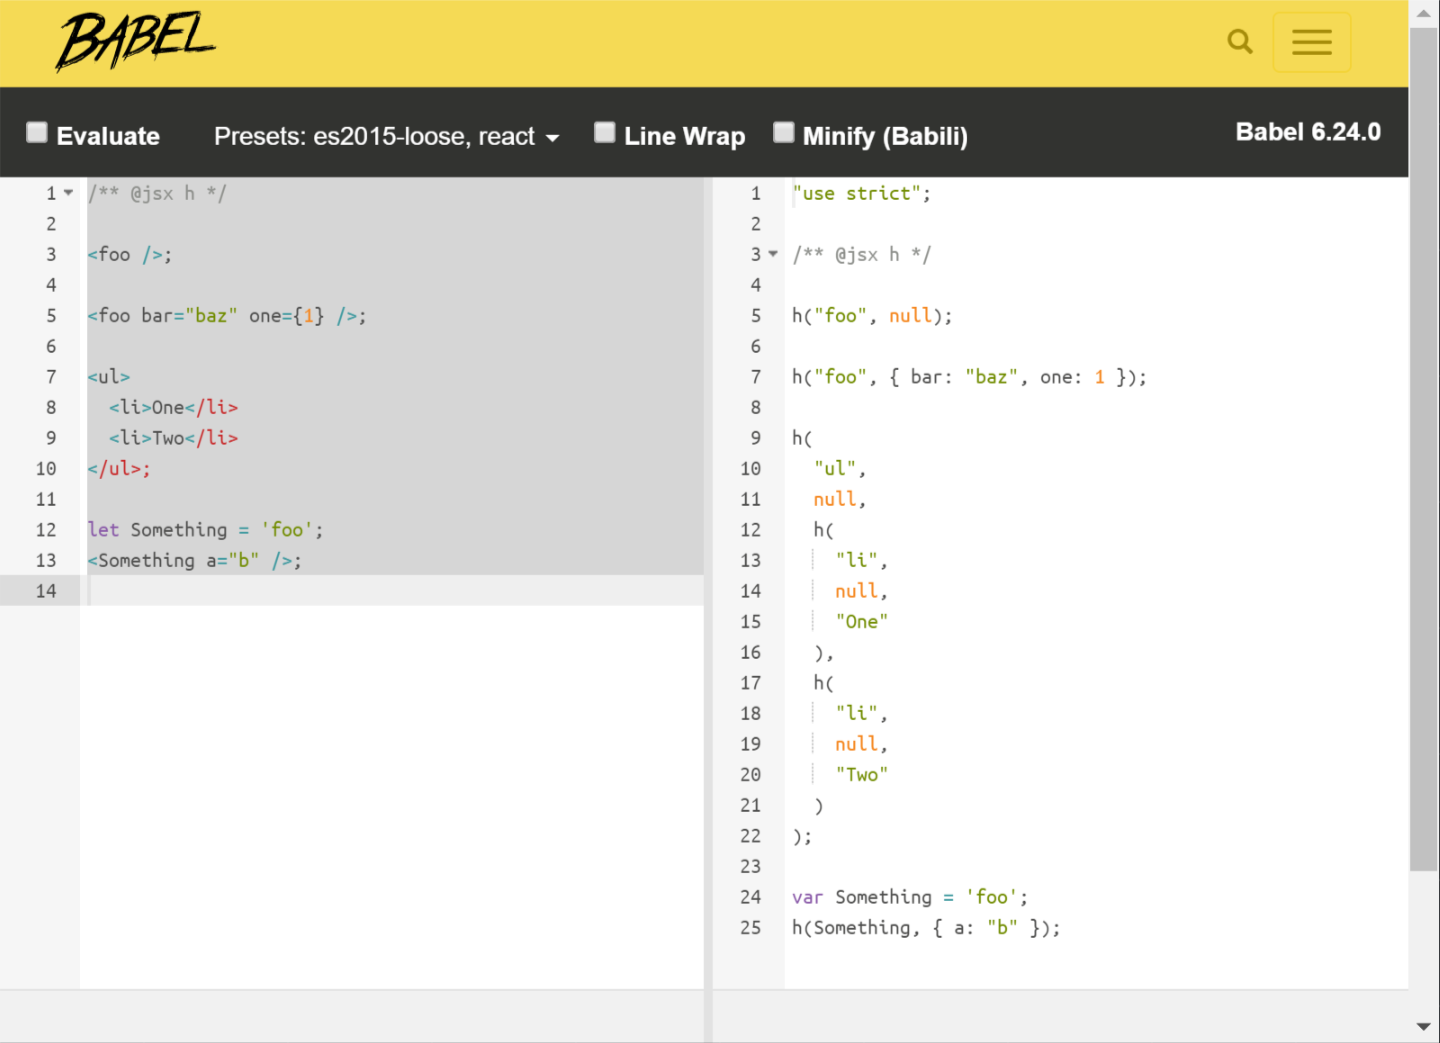Click the '<Something a="b" />;' line

195,560
